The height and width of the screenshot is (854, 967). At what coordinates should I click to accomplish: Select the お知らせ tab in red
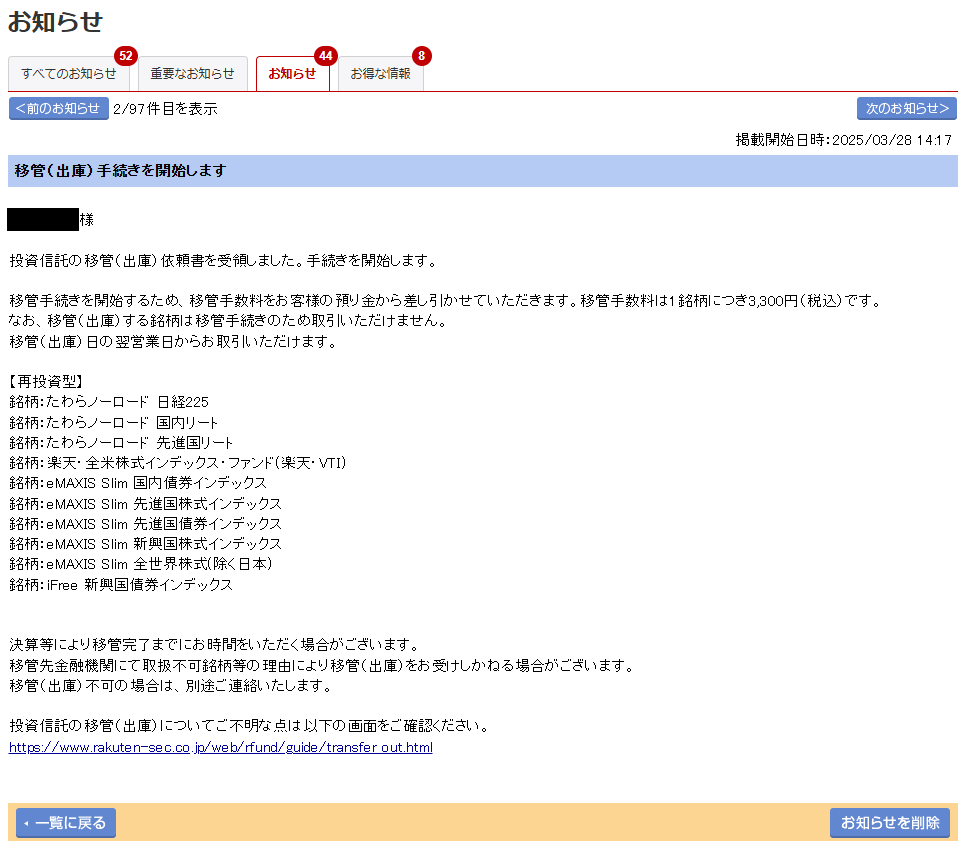pos(292,74)
